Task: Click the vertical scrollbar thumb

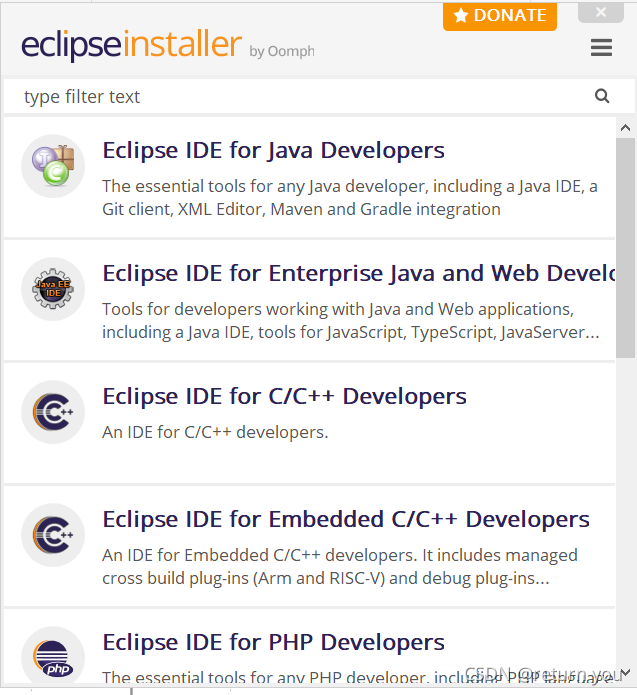Action: coord(625,247)
